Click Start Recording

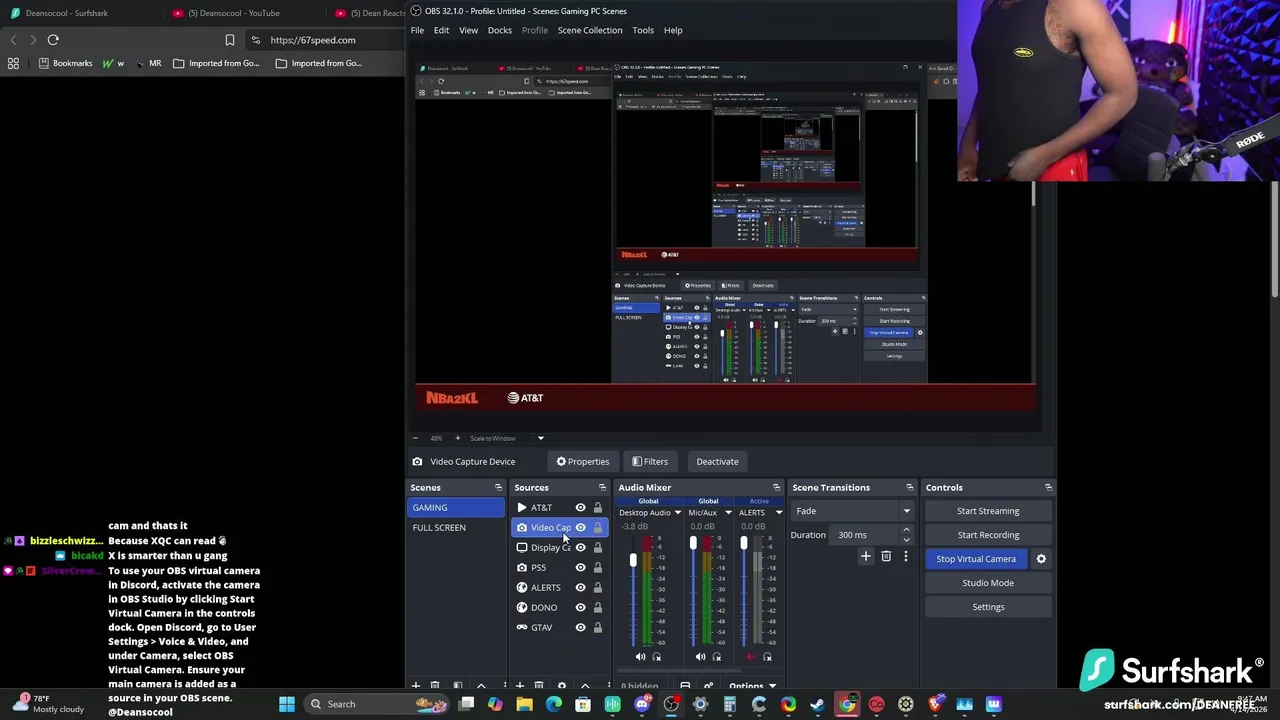[988, 535]
